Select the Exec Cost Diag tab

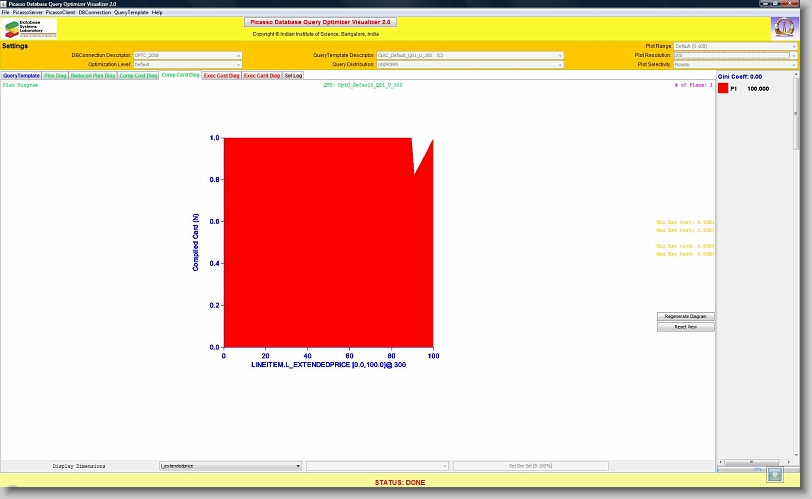pos(221,75)
